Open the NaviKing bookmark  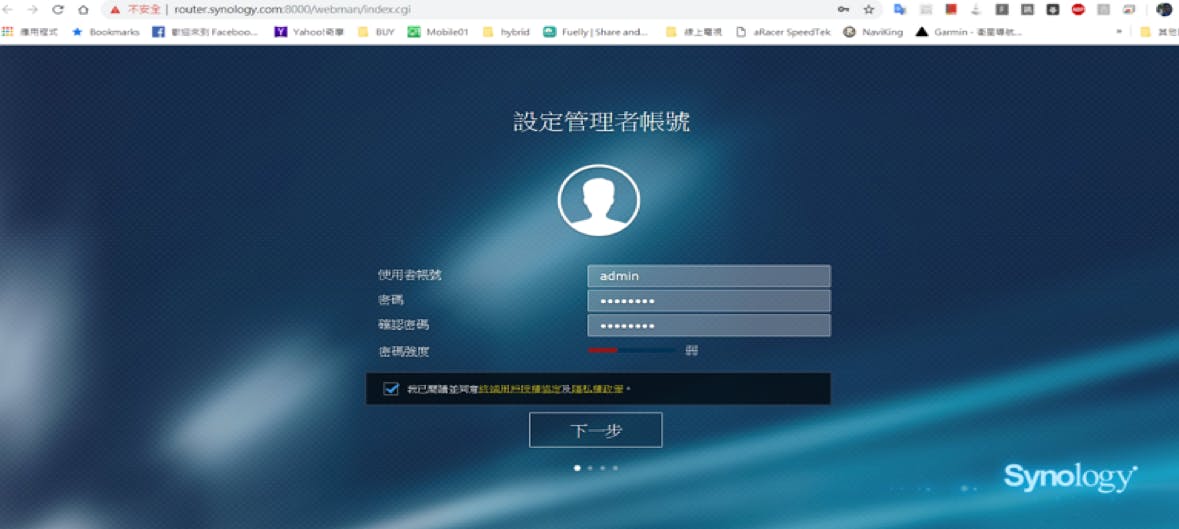click(873, 32)
